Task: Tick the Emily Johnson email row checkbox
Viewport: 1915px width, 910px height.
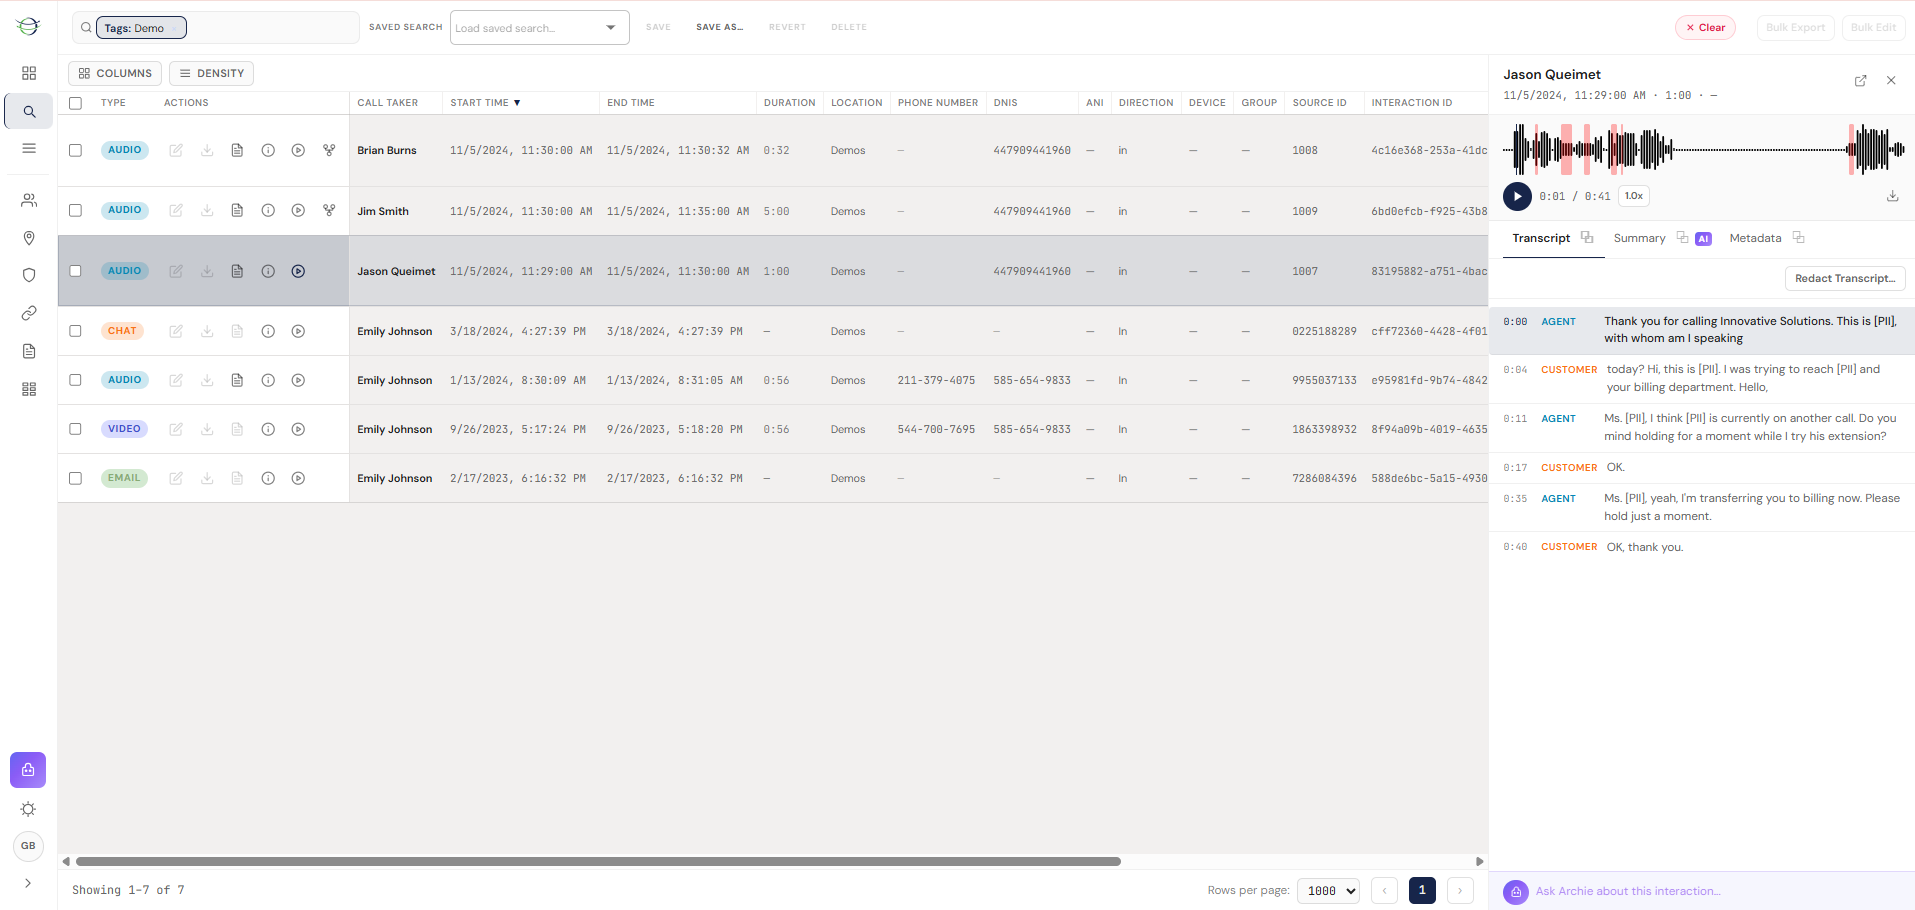Action: pos(75,478)
